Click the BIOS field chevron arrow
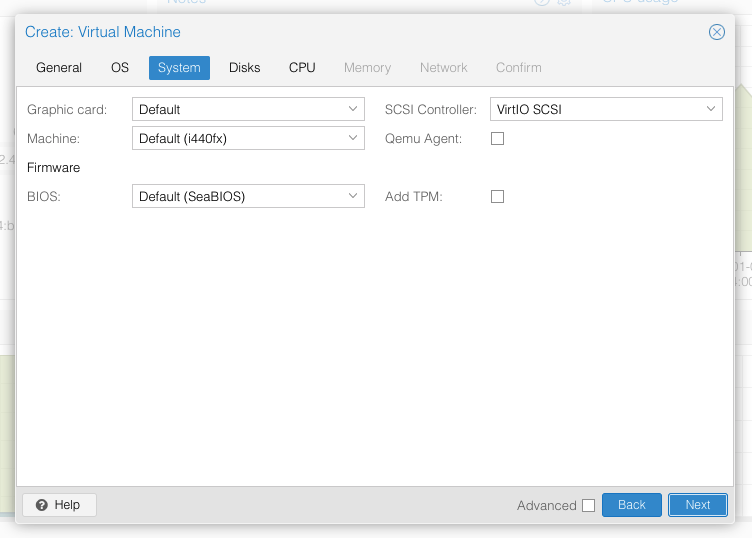752x538 pixels. click(x=353, y=197)
